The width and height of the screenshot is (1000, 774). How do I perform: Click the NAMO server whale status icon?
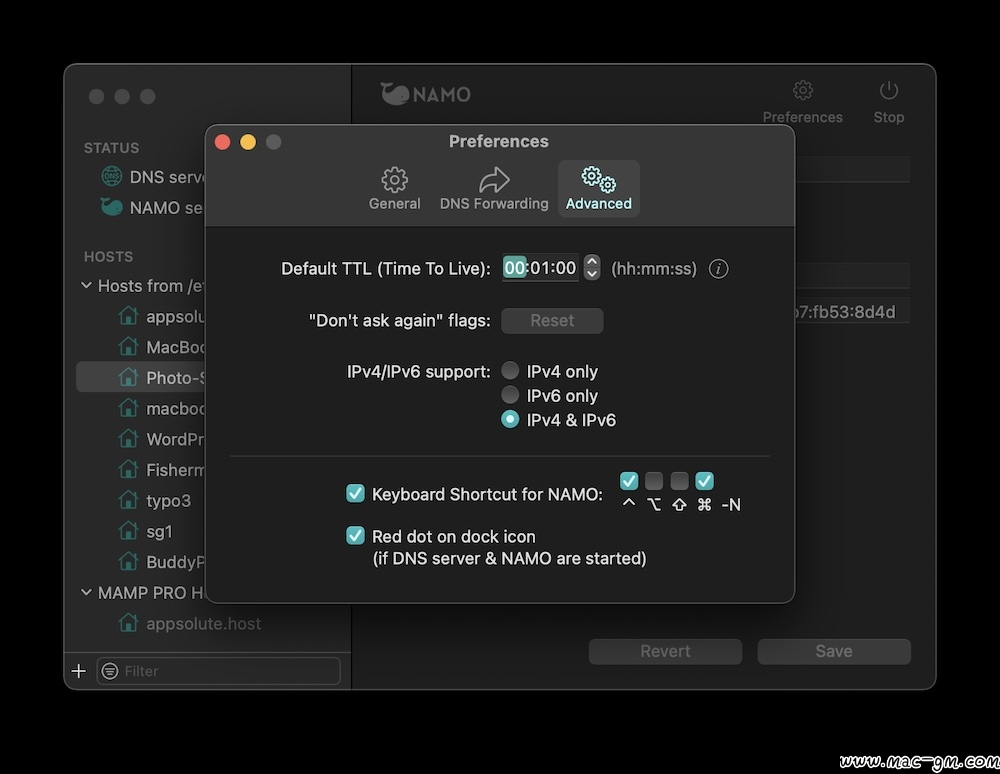point(112,207)
